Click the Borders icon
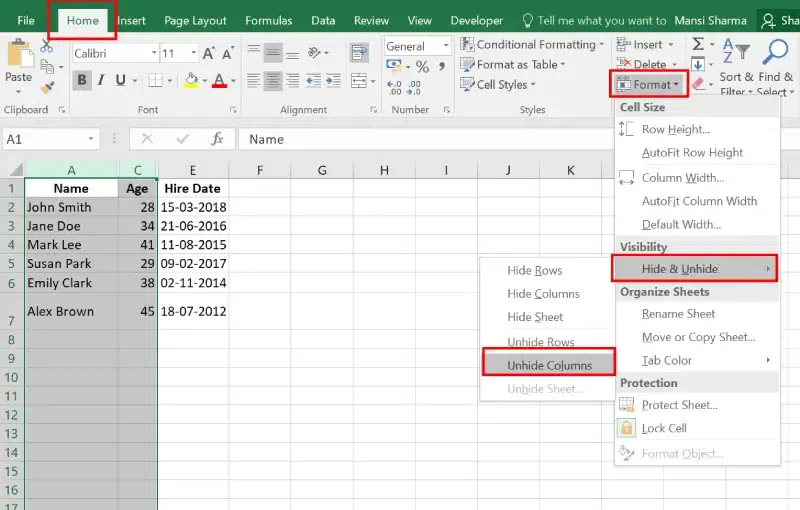 [x=155, y=80]
